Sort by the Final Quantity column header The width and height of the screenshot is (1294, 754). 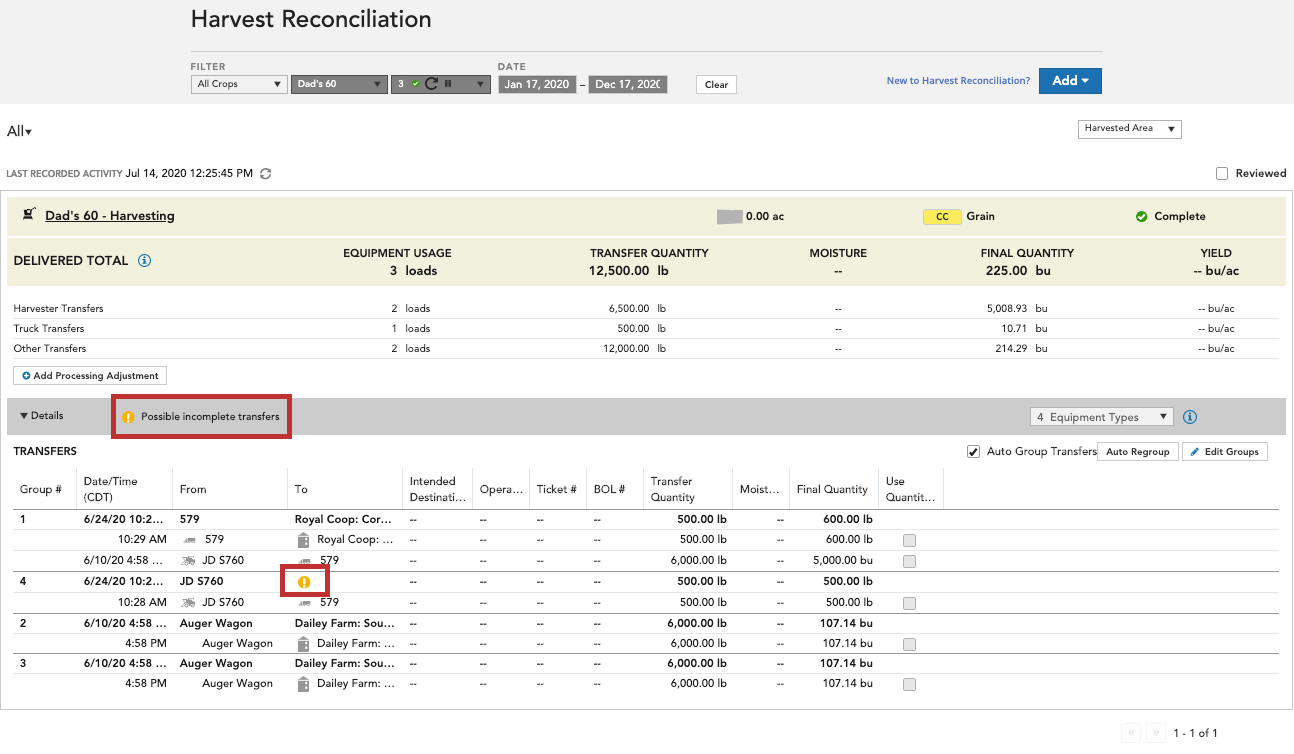(x=833, y=489)
